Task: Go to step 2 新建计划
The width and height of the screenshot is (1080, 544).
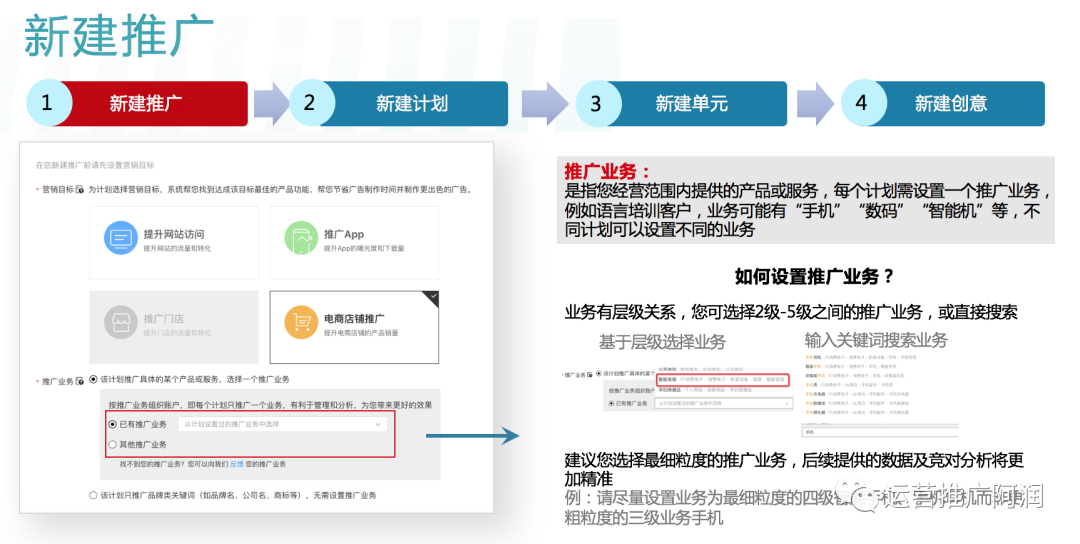Action: 399,103
